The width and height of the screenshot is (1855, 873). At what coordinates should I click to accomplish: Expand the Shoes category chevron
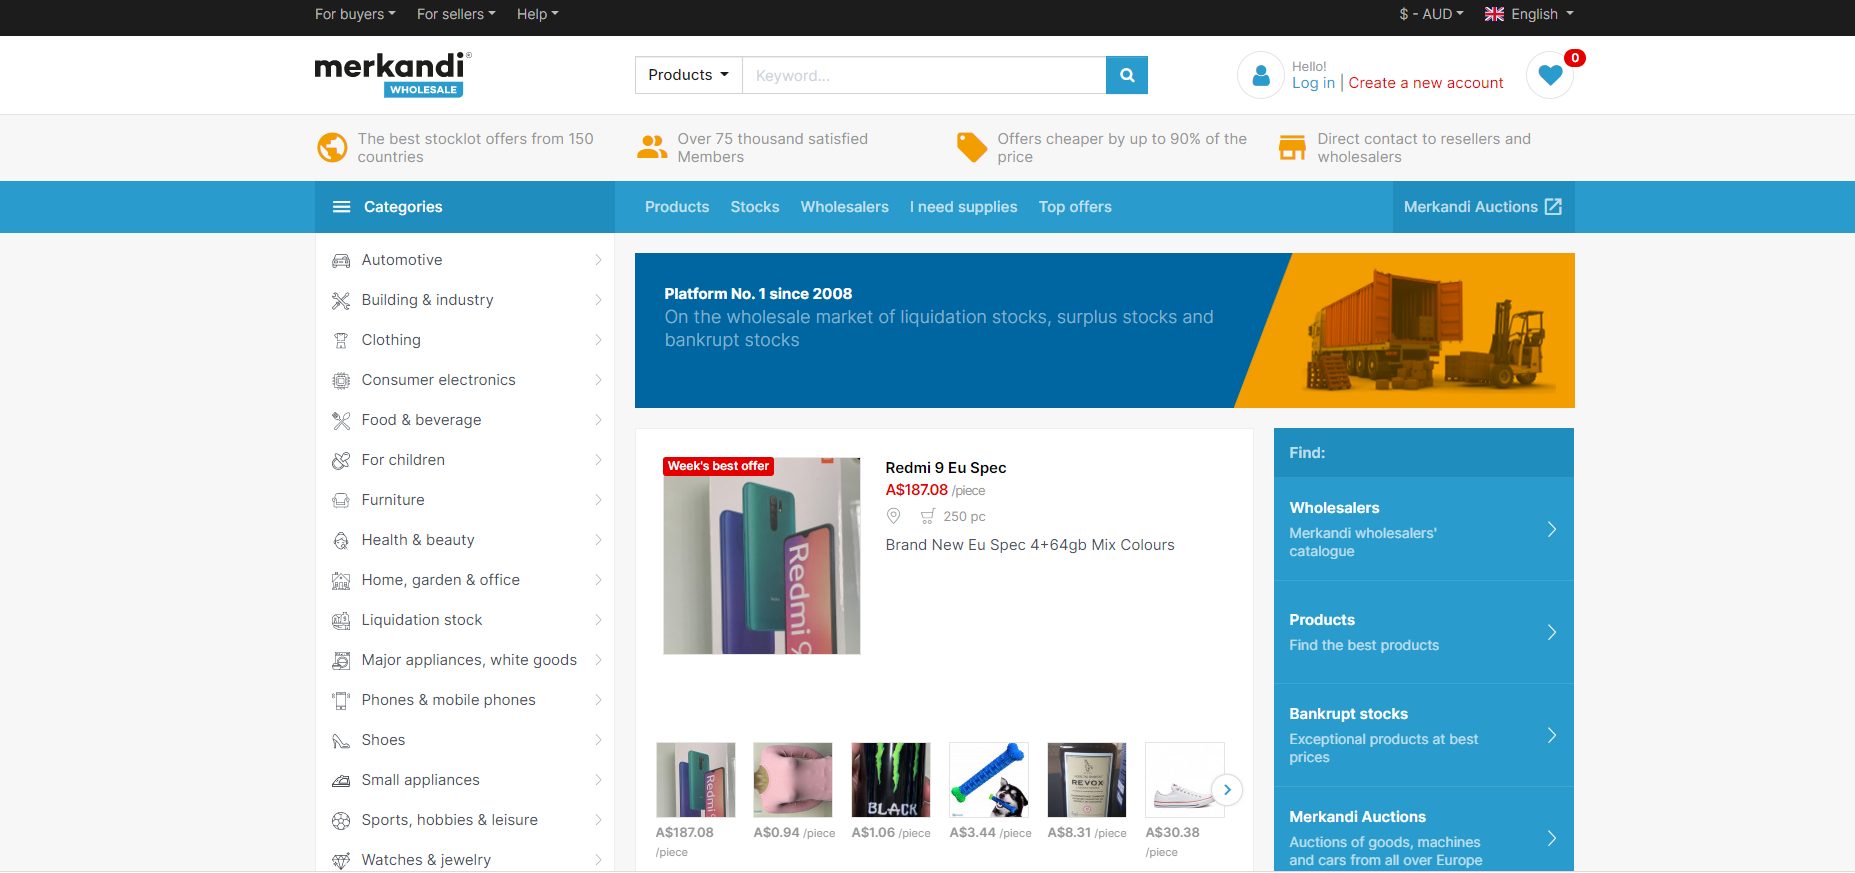pos(598,740)
